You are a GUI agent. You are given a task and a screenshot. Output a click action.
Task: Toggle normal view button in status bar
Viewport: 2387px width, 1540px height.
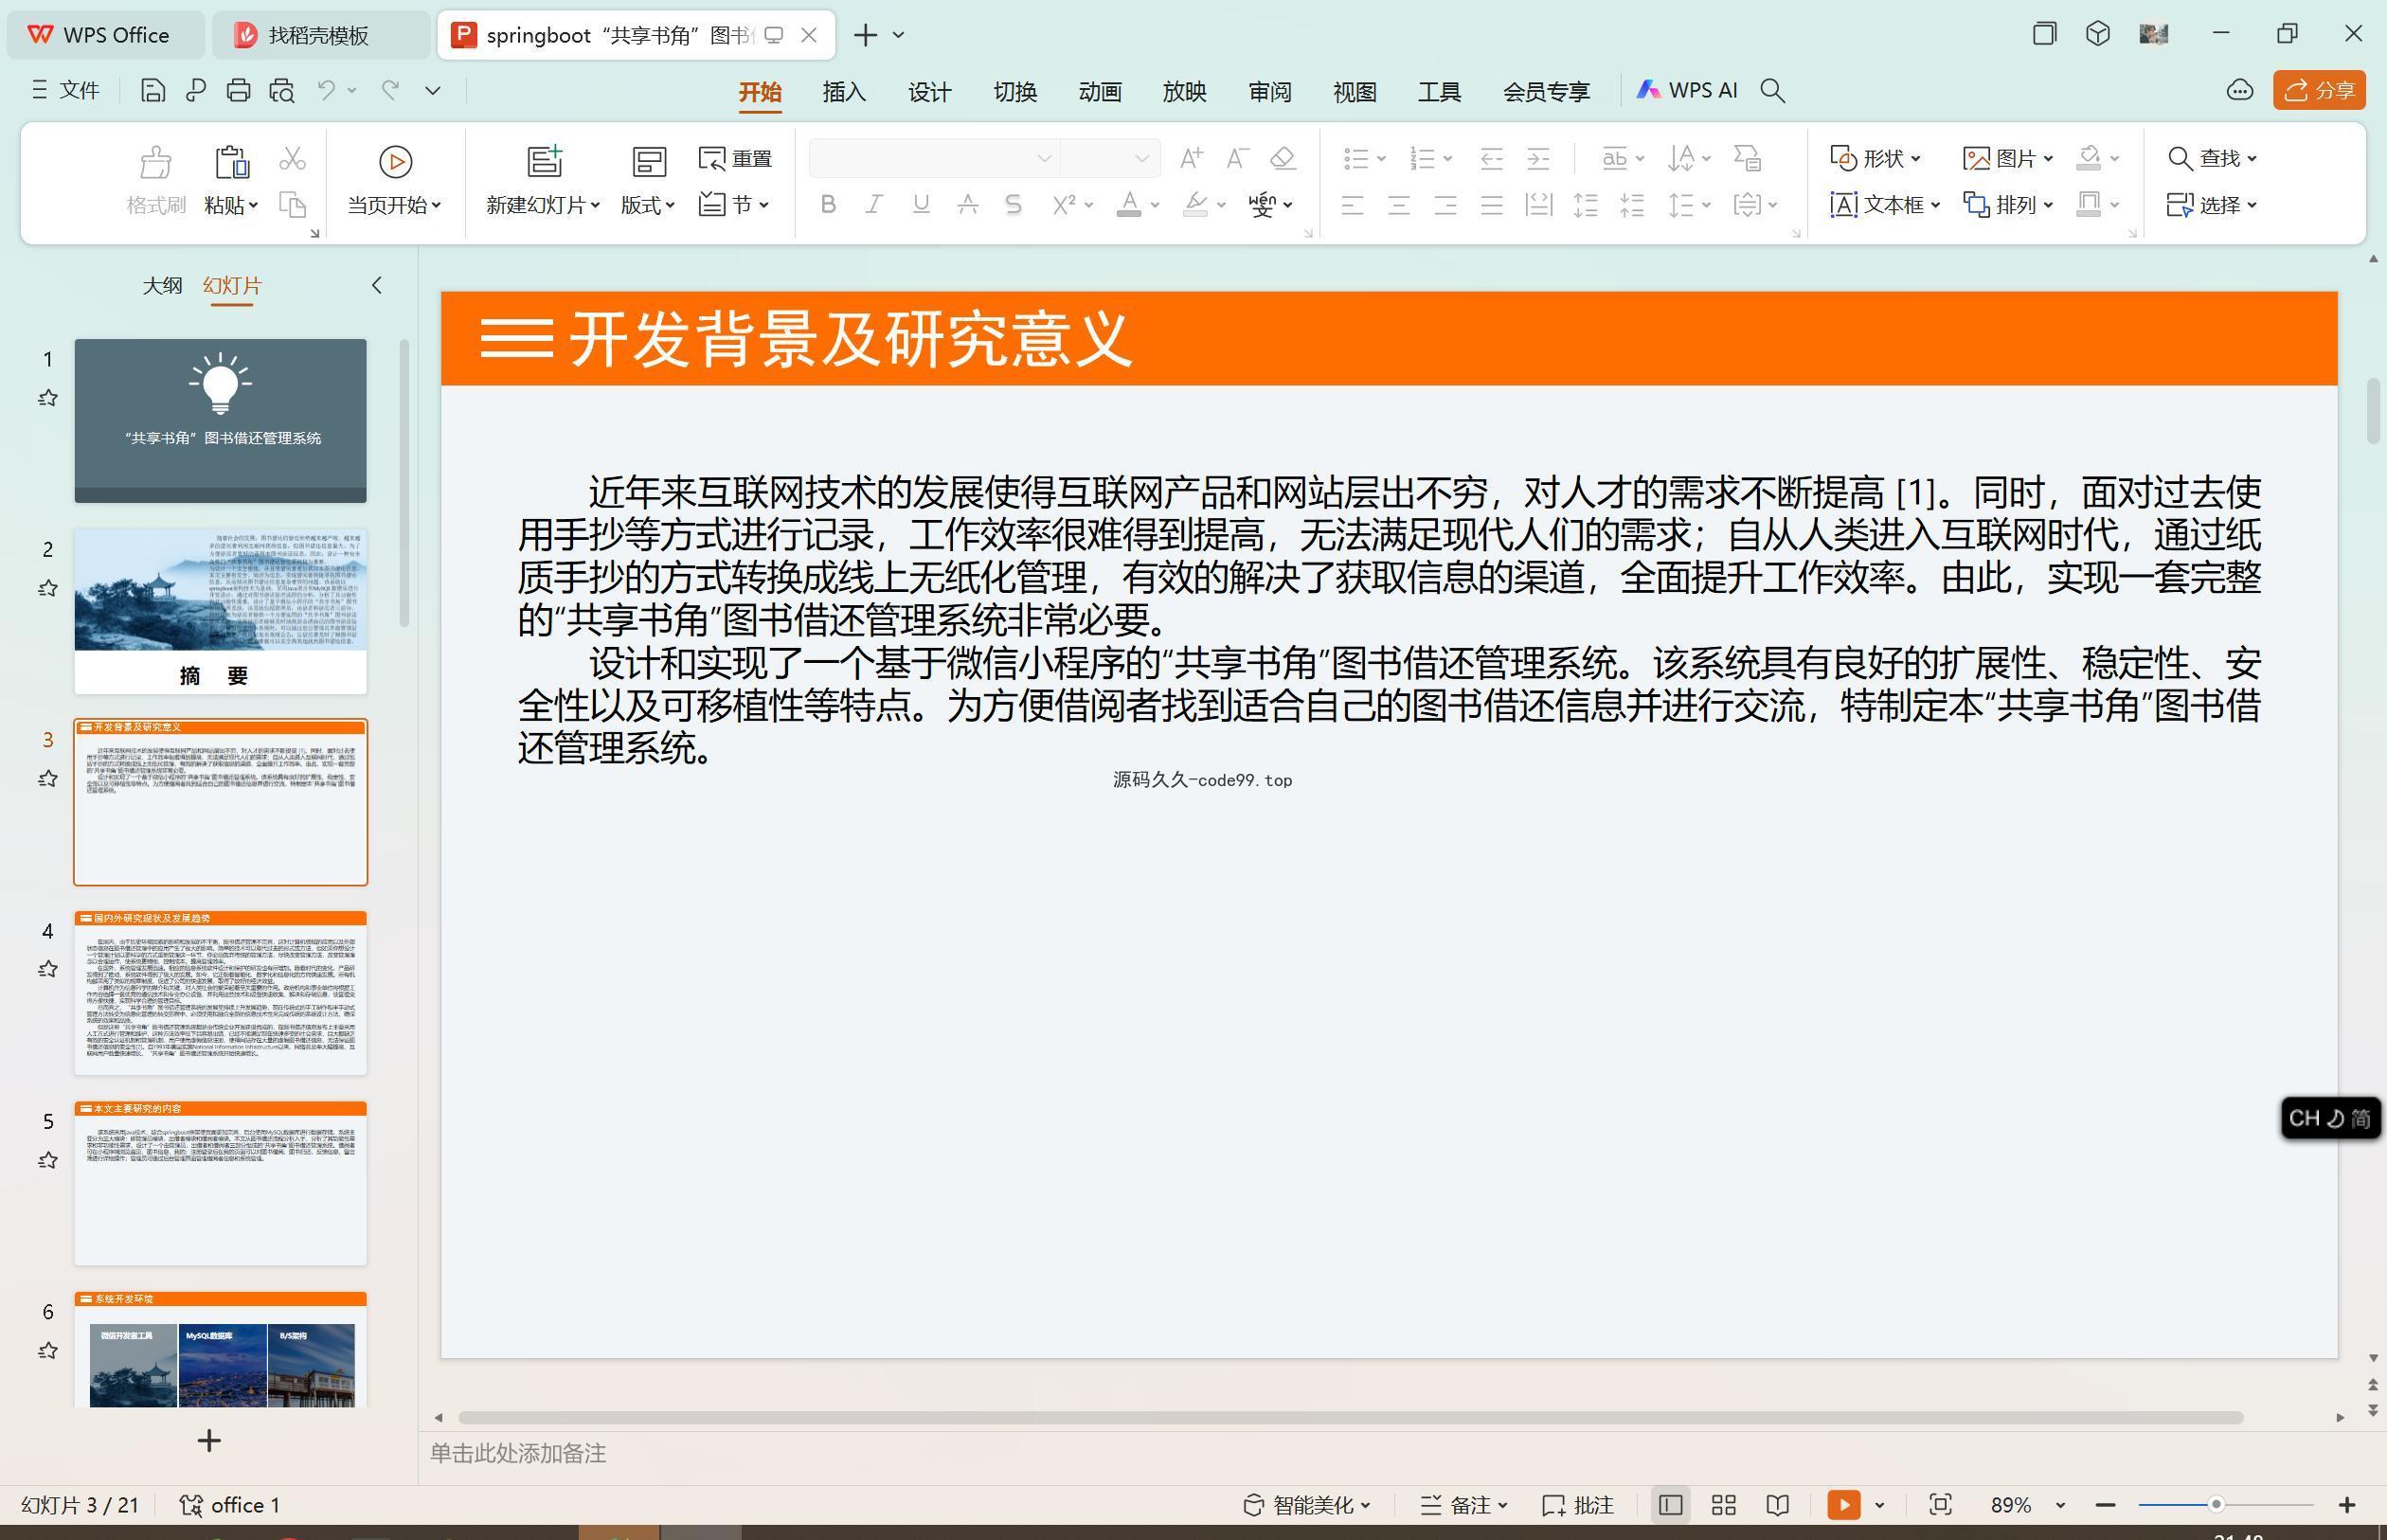click(x=1670, y=1505)
